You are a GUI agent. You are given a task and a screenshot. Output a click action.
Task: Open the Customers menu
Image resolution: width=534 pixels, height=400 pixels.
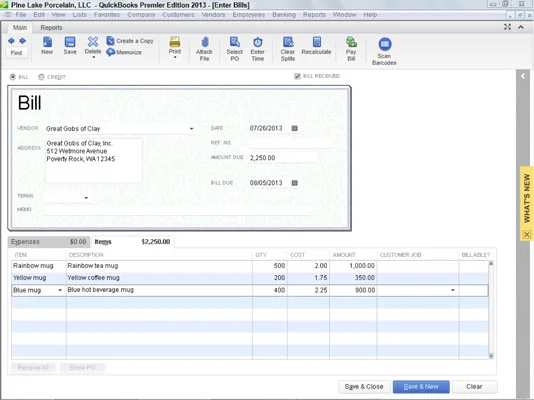coord(178,15)
